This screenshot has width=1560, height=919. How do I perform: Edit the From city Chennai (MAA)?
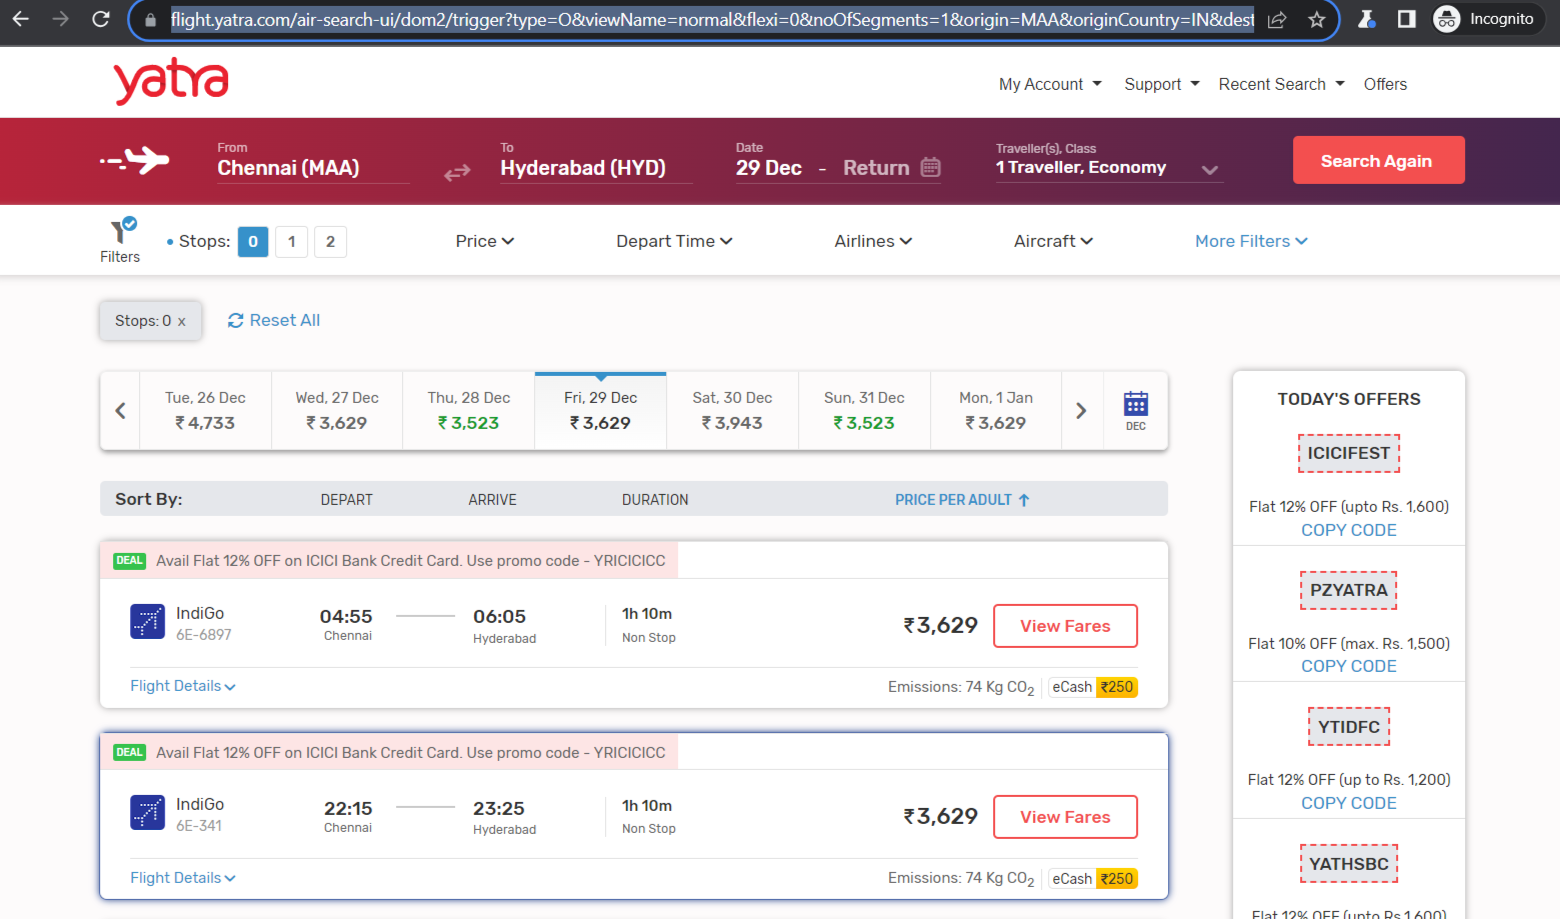(313, 162)
